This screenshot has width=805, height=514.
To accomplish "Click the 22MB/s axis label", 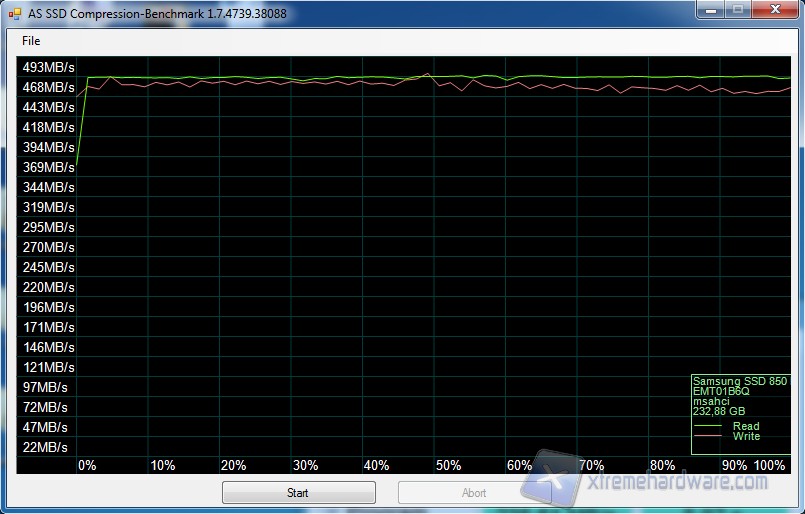I will point(44,447).
